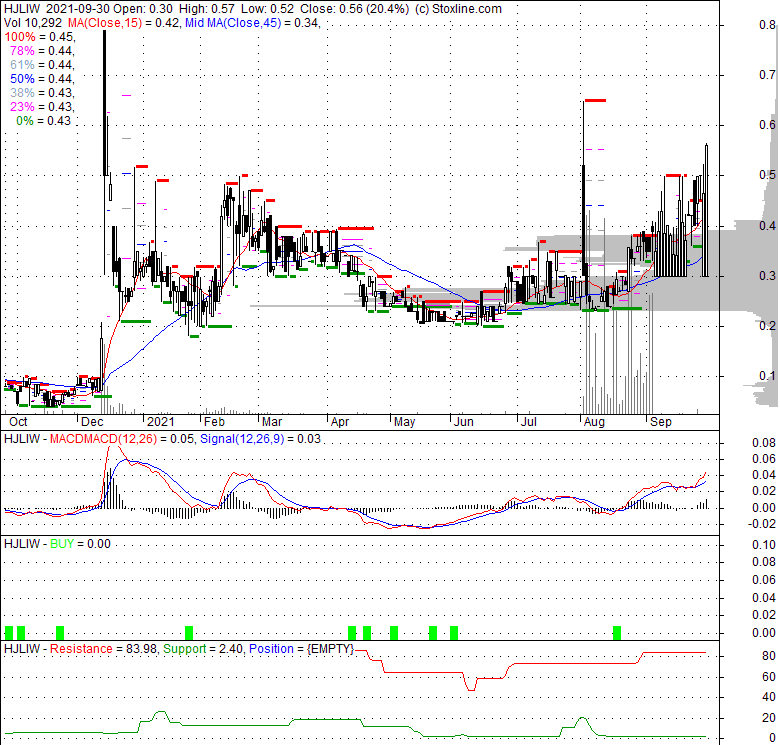Click the latest September candlestick at chart end
The image size is (780, 745).
tap(706, 210)
